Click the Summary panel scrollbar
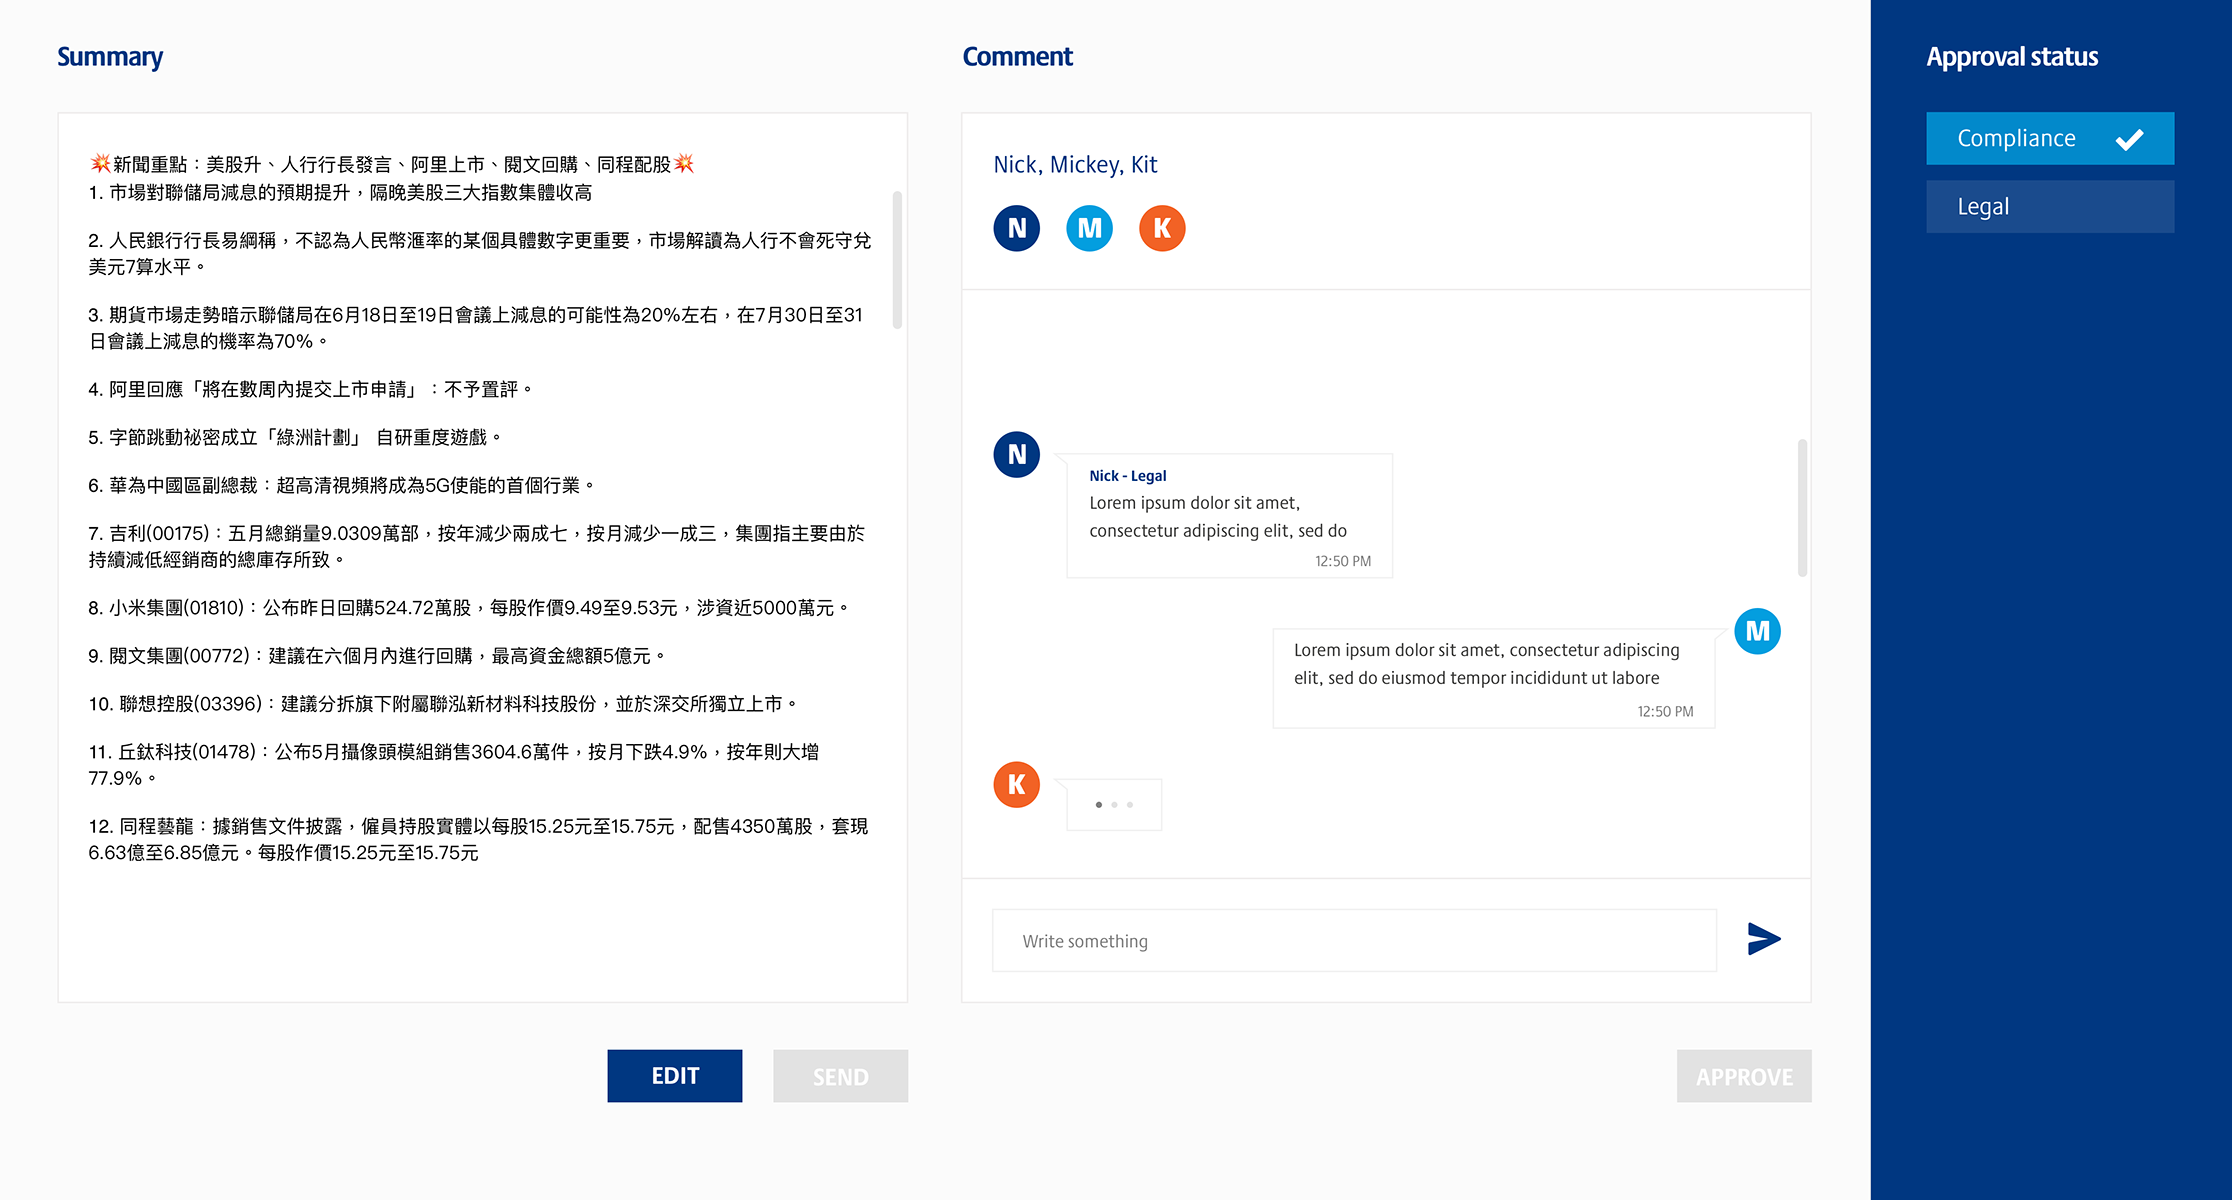The width and height of the screenshot is (2232, 1200). (x=897, y=260)
